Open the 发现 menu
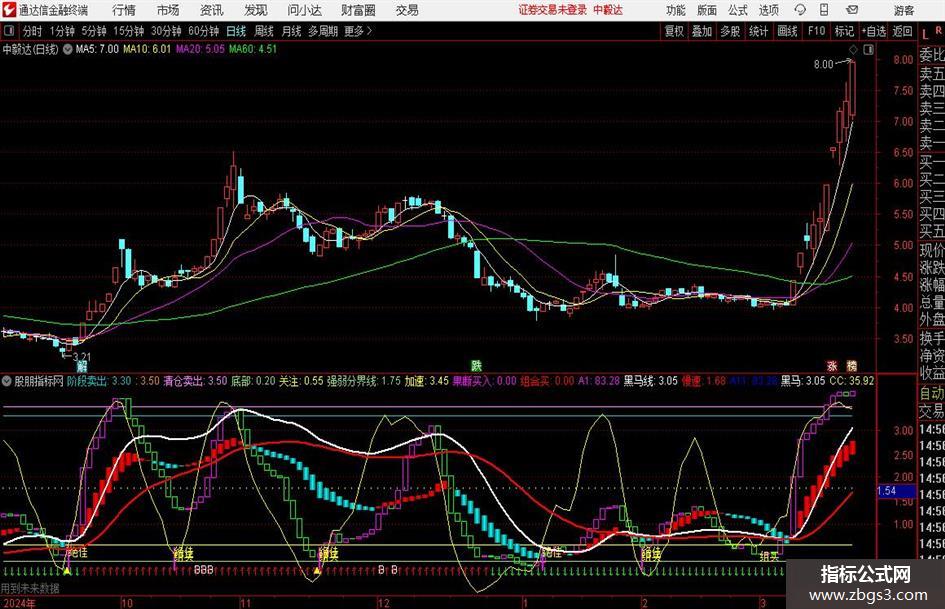The width and height of the screenshot is (945, 609). pos(256,10)
